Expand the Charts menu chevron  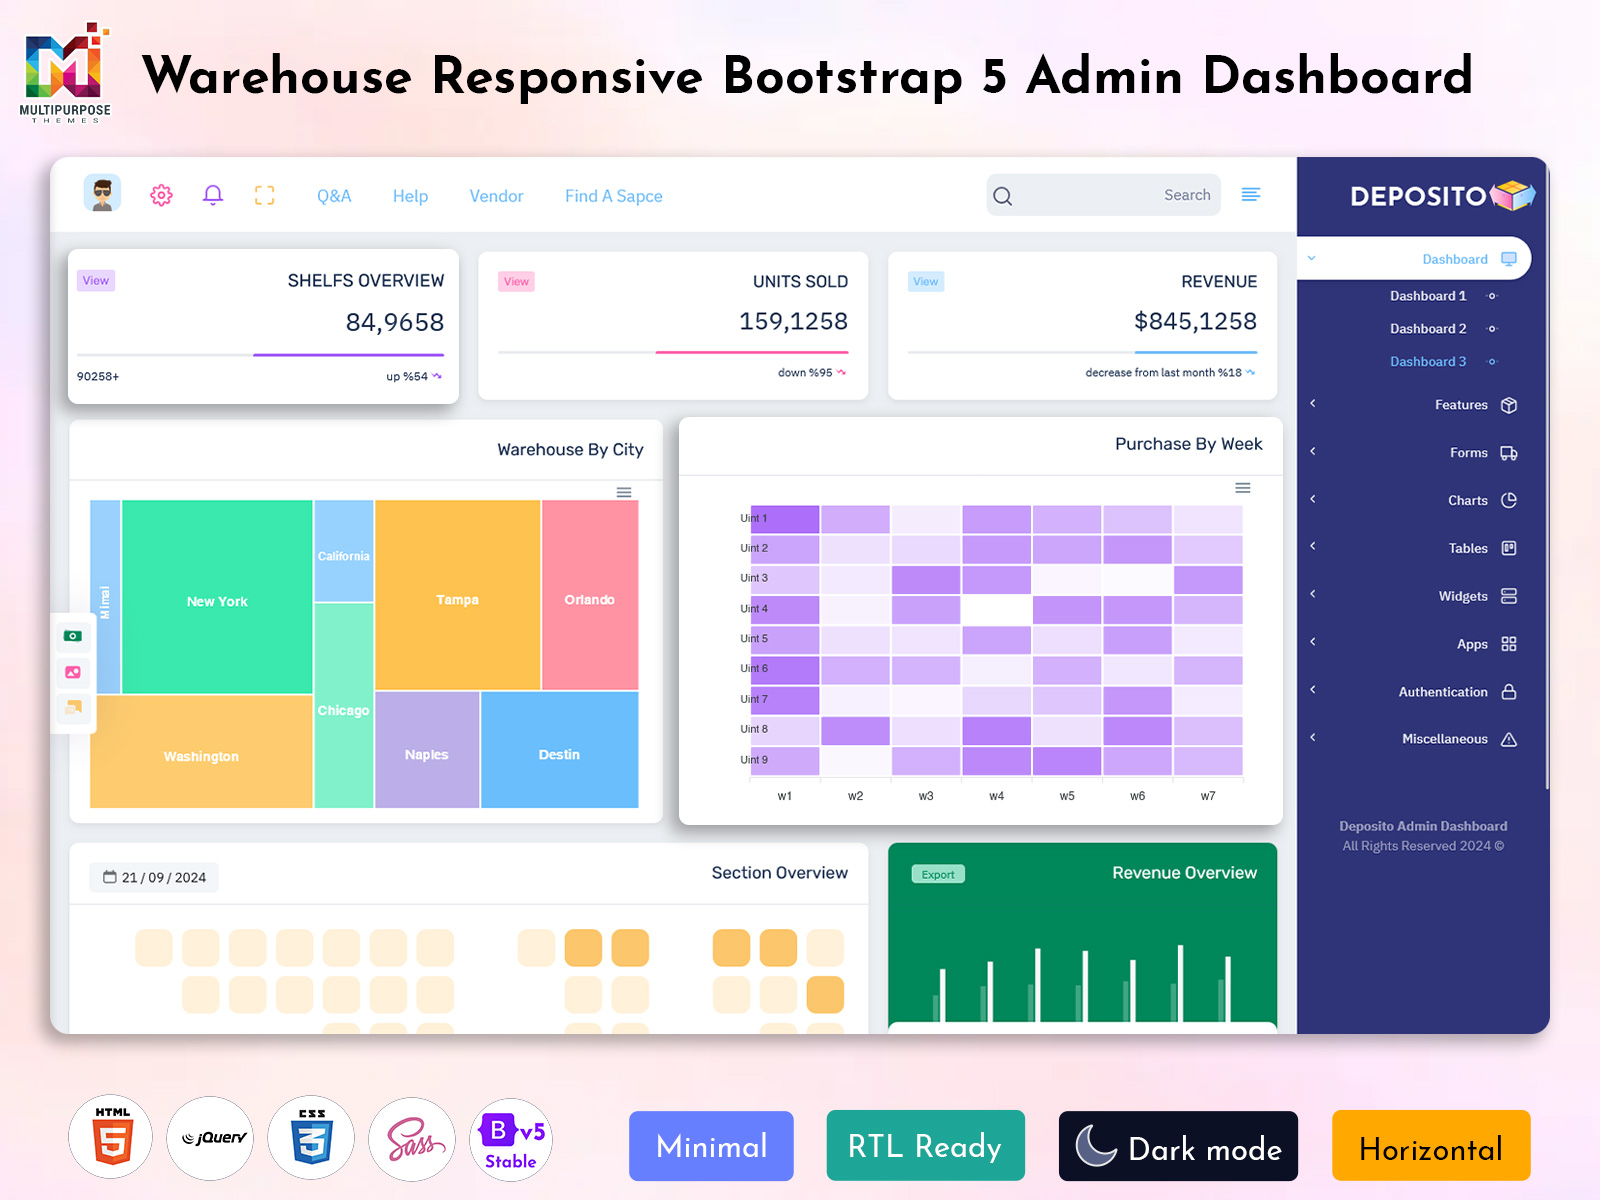(1313, 499)
